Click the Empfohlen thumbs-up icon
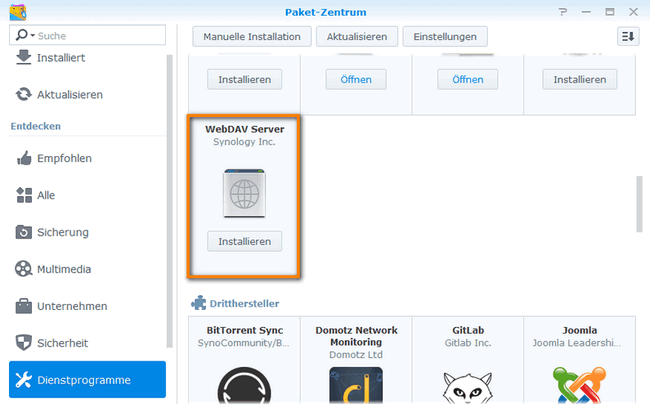 pos(24,158)
